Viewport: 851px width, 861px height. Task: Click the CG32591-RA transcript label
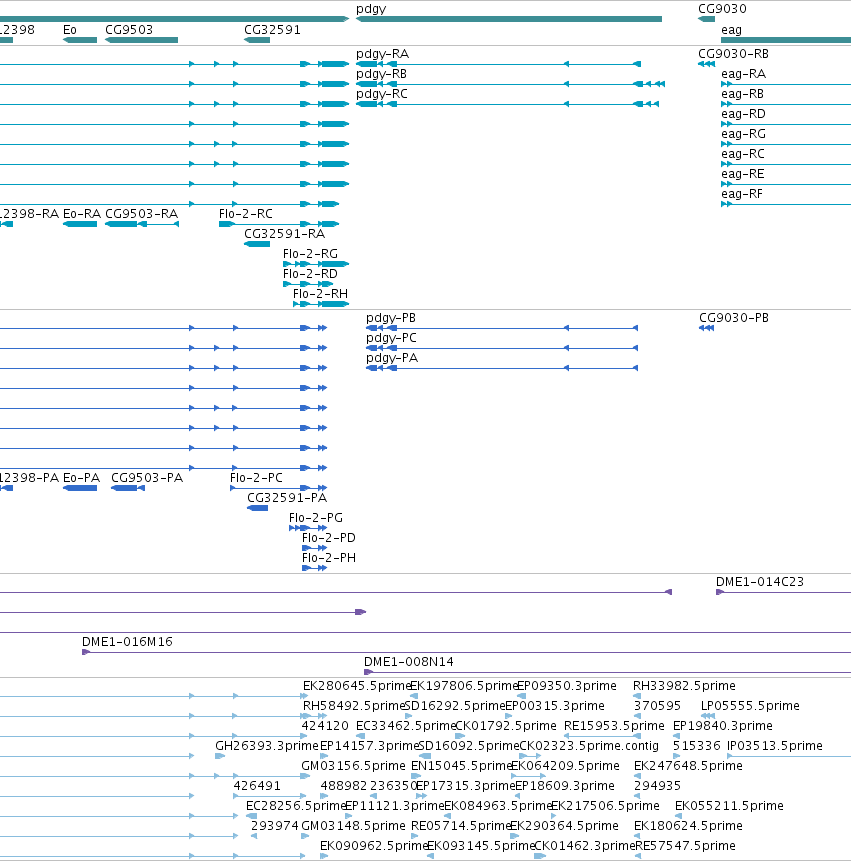click(284, 234)
